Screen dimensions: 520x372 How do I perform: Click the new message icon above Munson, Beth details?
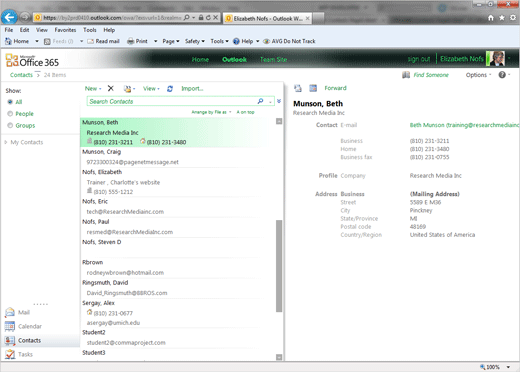pos(298,88)
